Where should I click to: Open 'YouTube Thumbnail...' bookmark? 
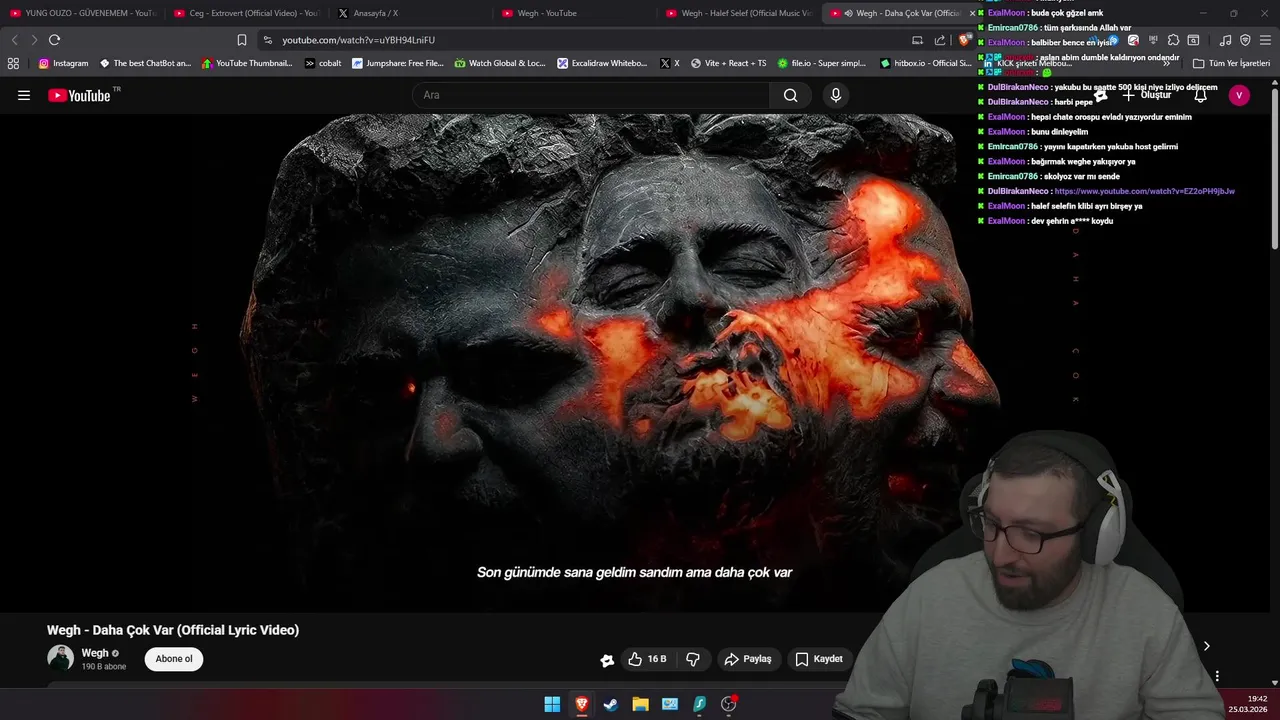pyautogui.click(x=247, y=63)
